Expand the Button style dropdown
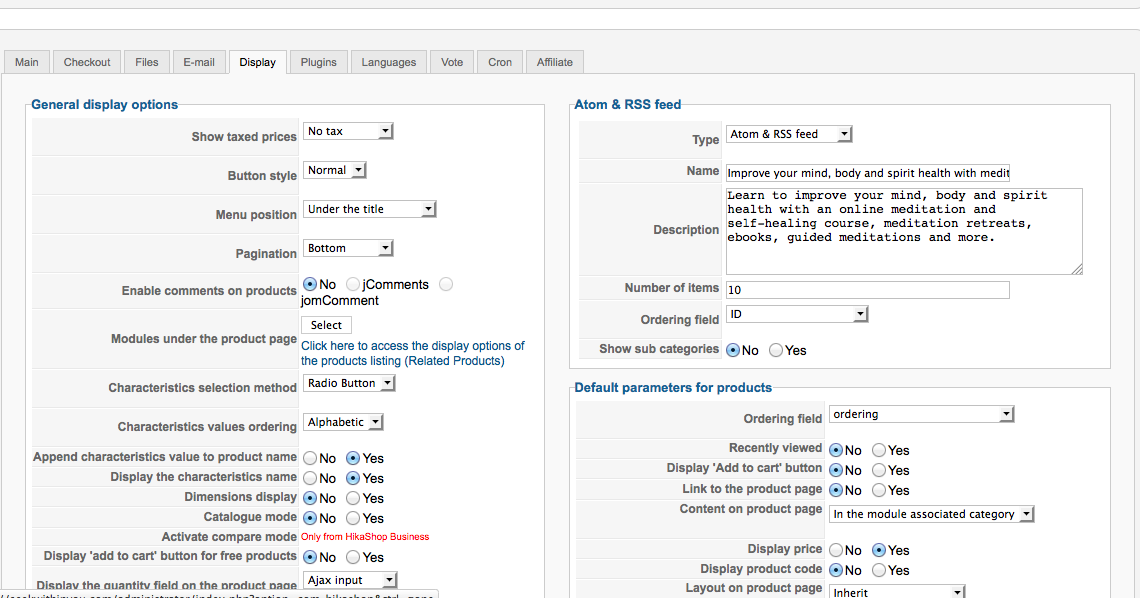The width and height of the screenshot is (1140, 598). tap(335, 170)
